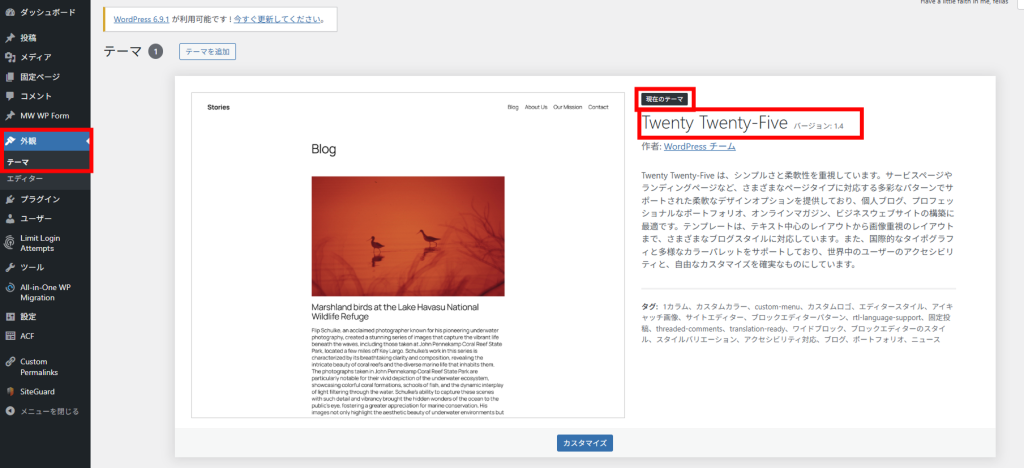This screenshot has height=468, width=1024.
Task: Click the タグ: label in theme details
Action: pos(650,306)
